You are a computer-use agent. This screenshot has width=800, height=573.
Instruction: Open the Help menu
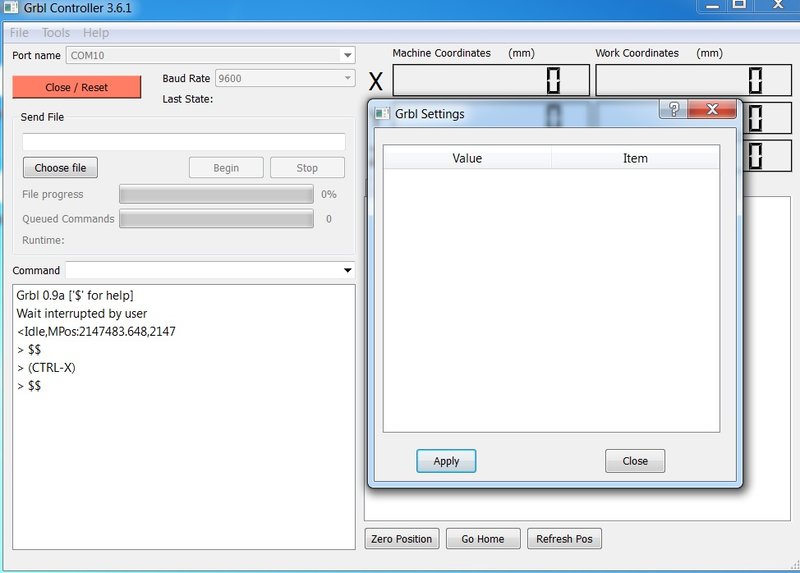pos(96,33)
